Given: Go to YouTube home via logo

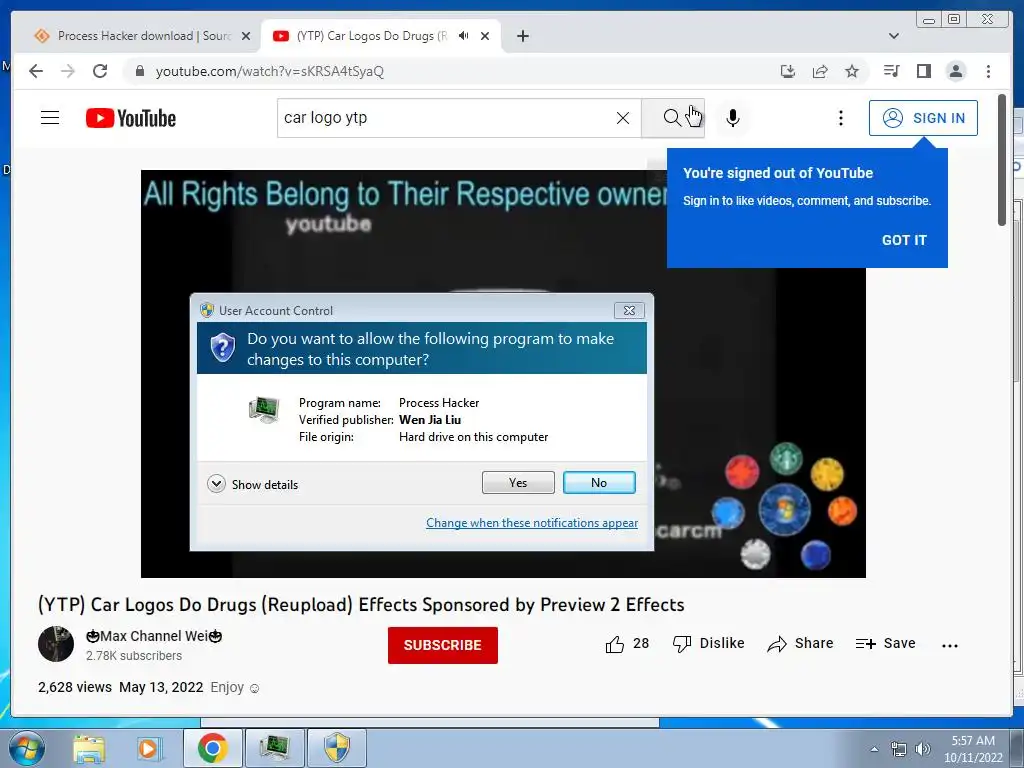Looking at the screenshot, I should coord(131,118).
